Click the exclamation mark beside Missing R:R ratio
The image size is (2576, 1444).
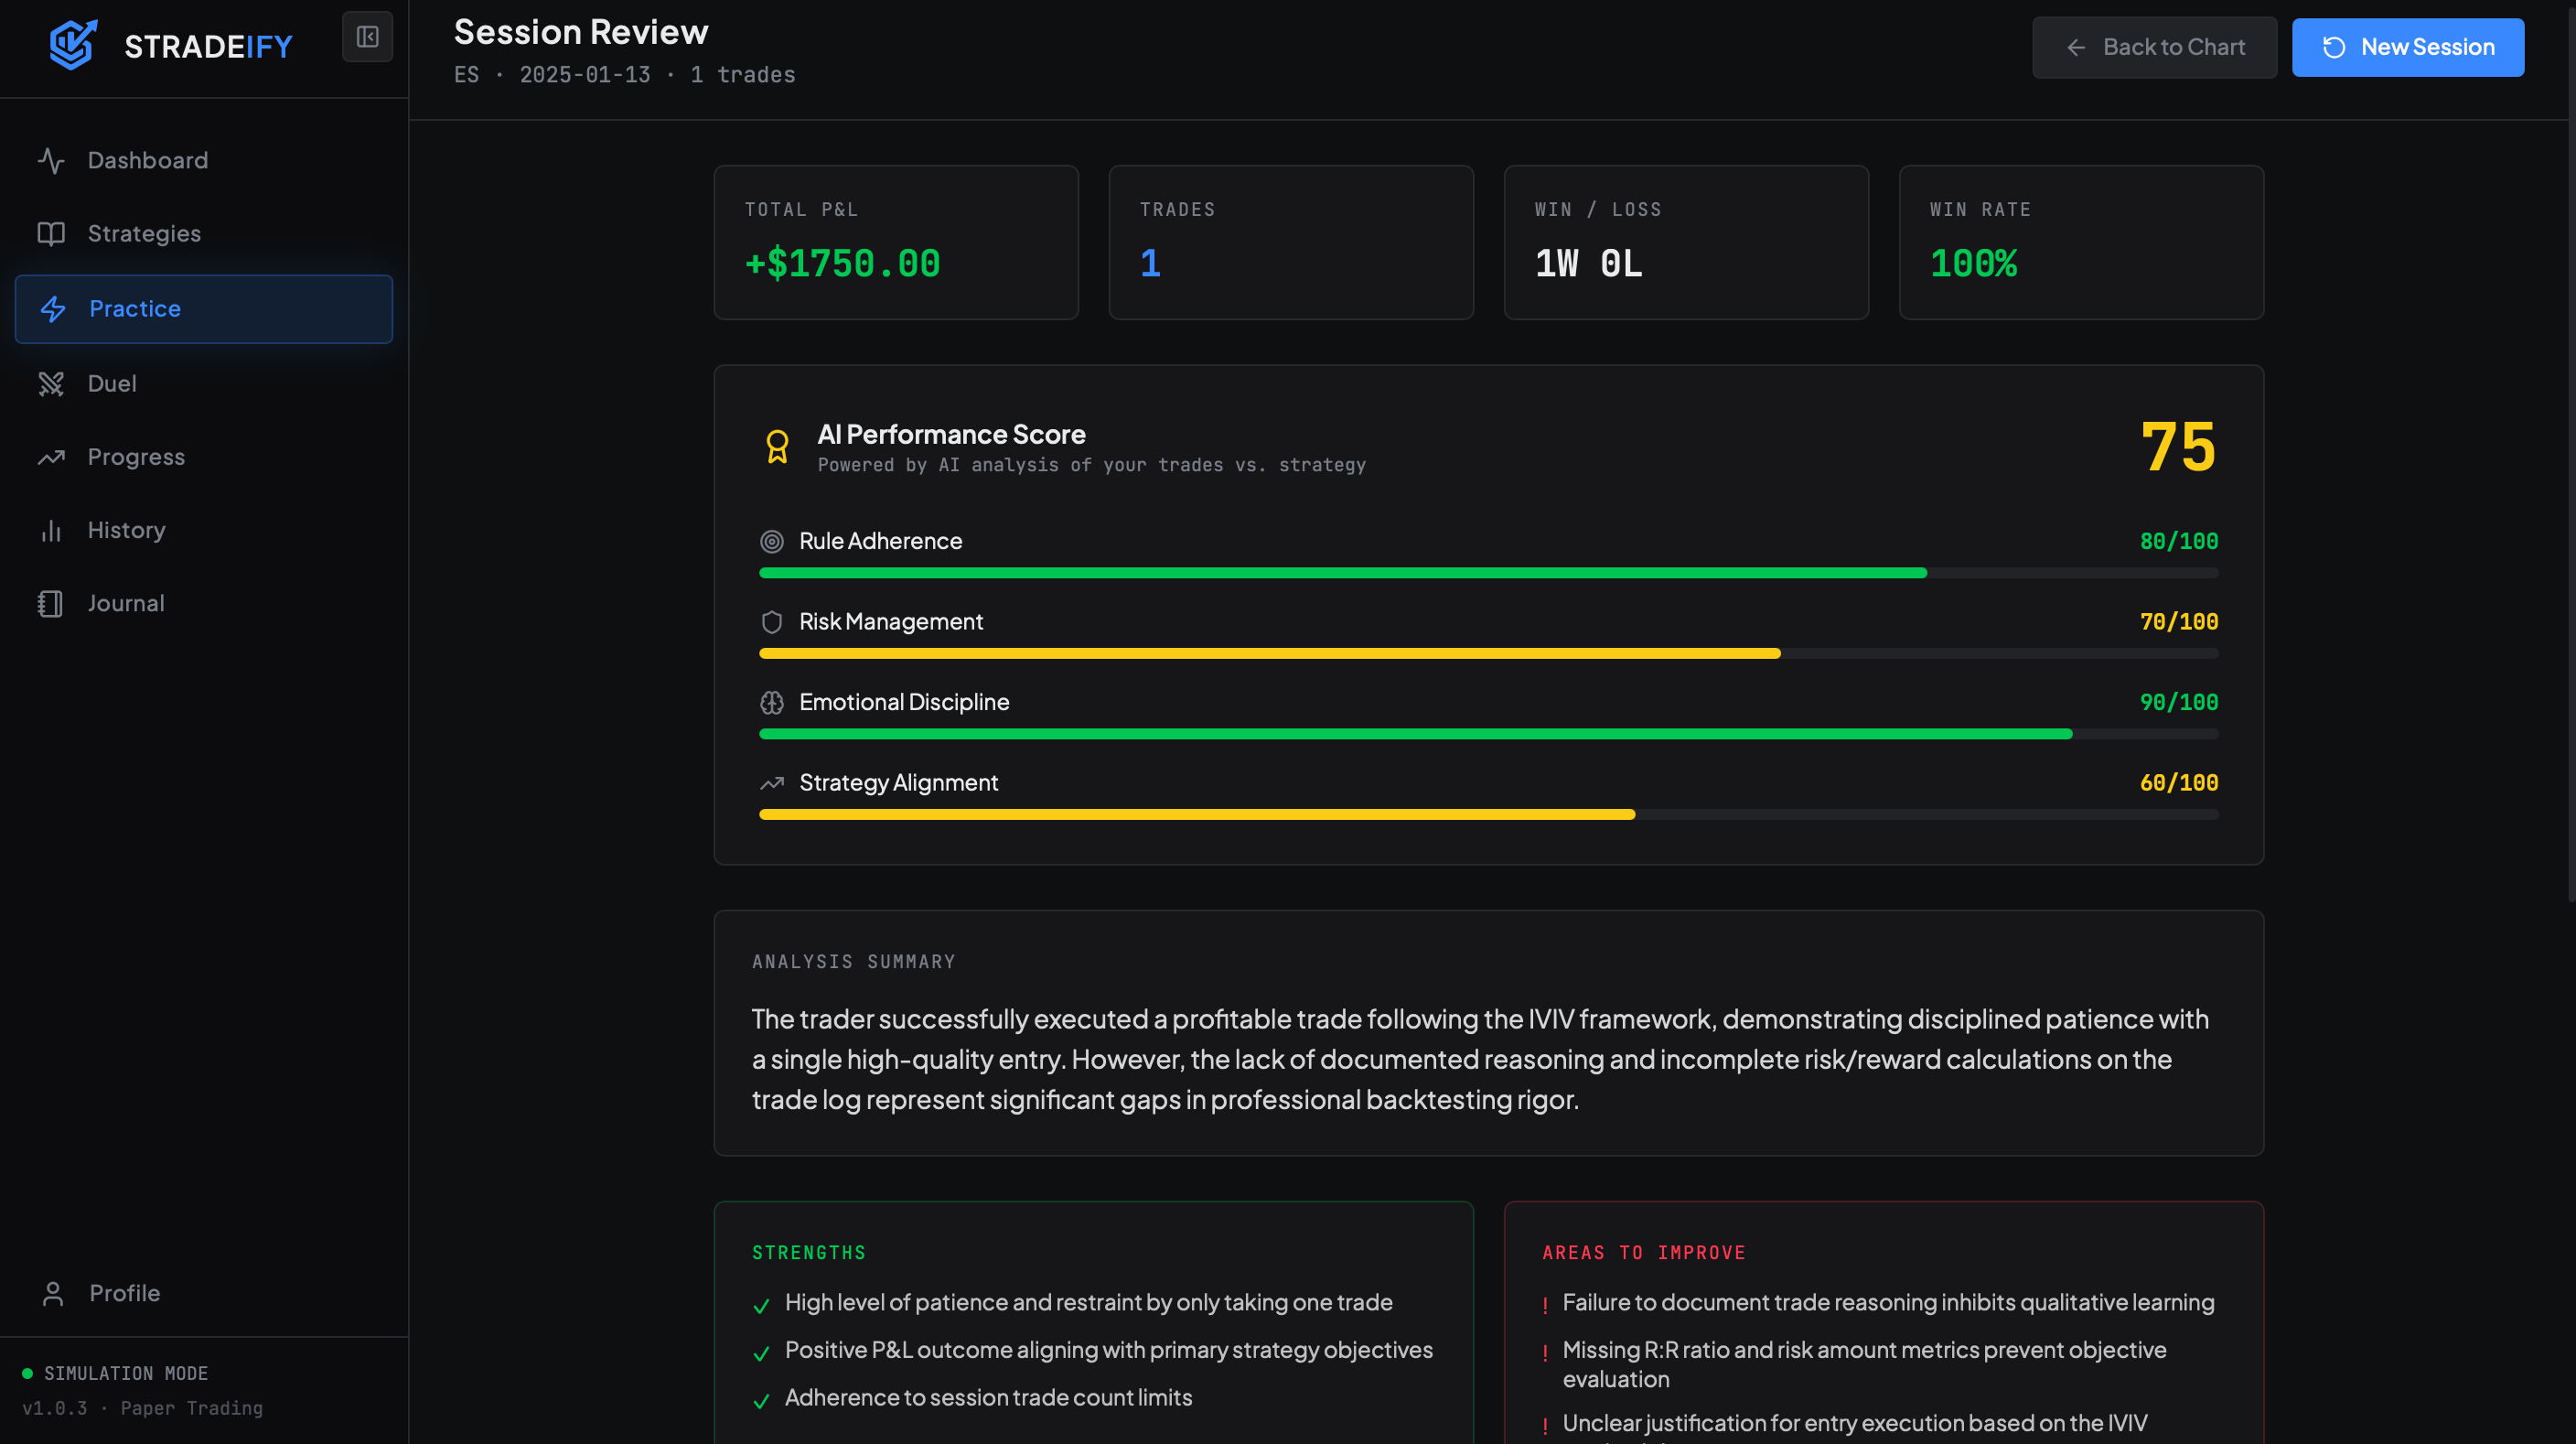coord(1545,1352)
